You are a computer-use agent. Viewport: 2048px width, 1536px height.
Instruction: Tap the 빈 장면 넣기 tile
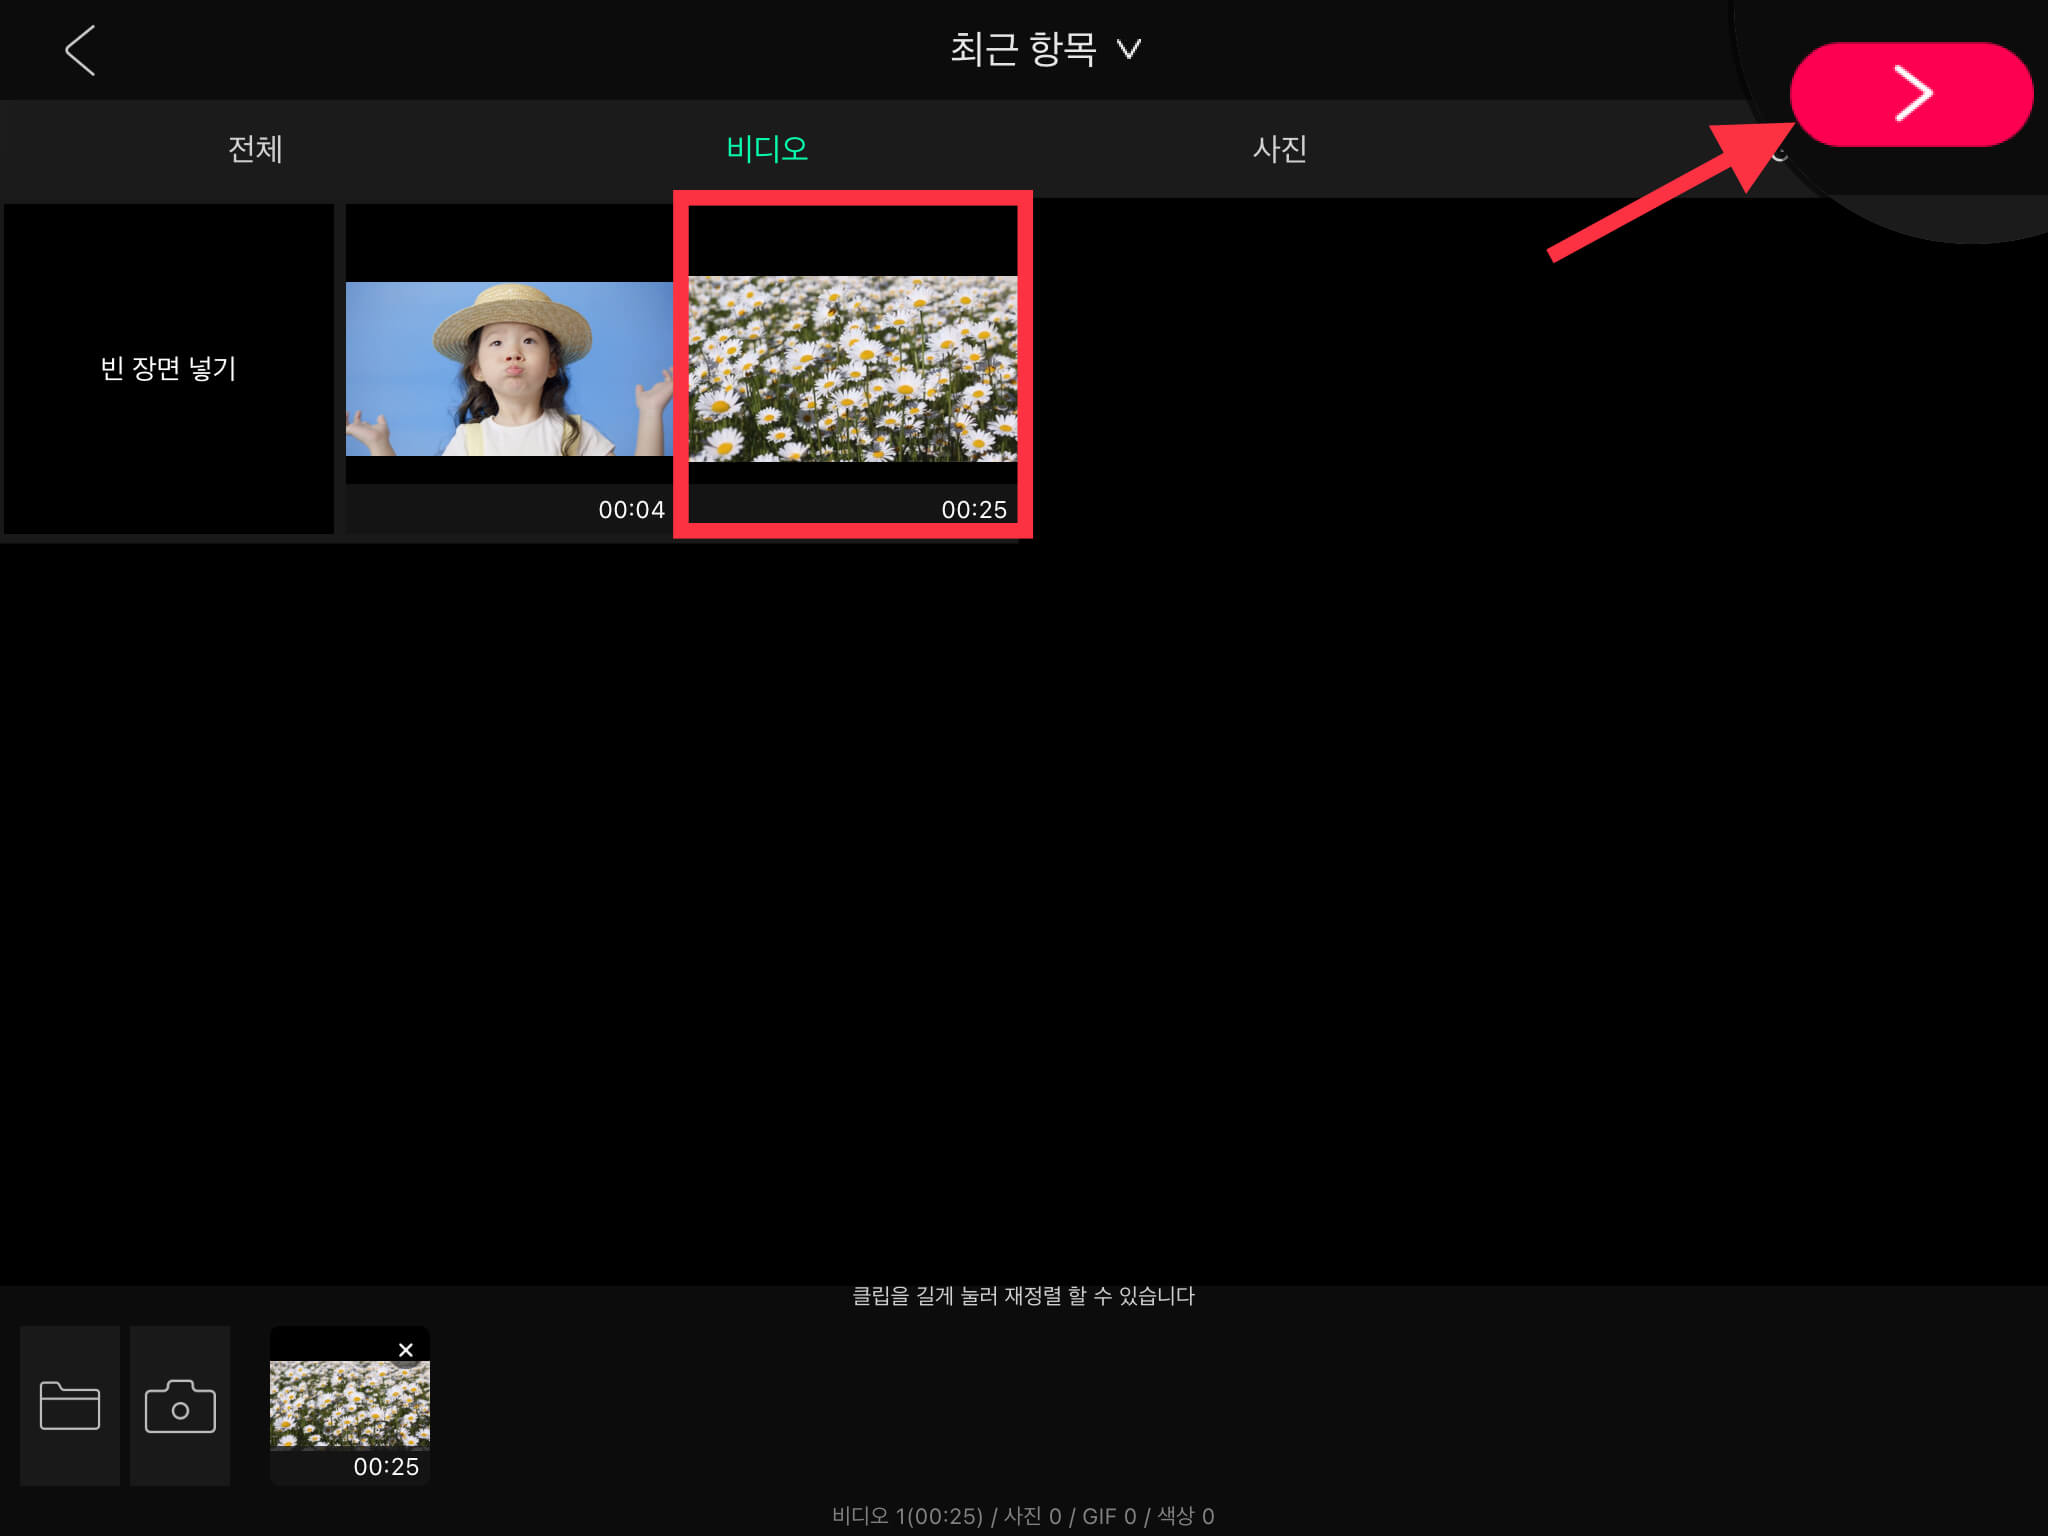pyautogui.click(x=168, y=368)
